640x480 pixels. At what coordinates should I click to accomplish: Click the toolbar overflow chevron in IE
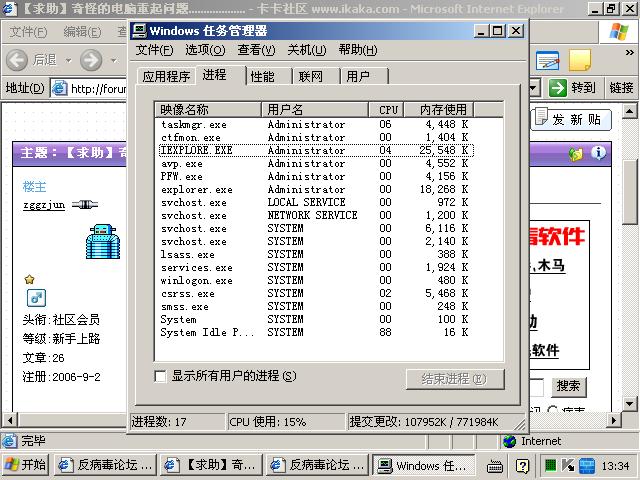[x=630, y=52]
